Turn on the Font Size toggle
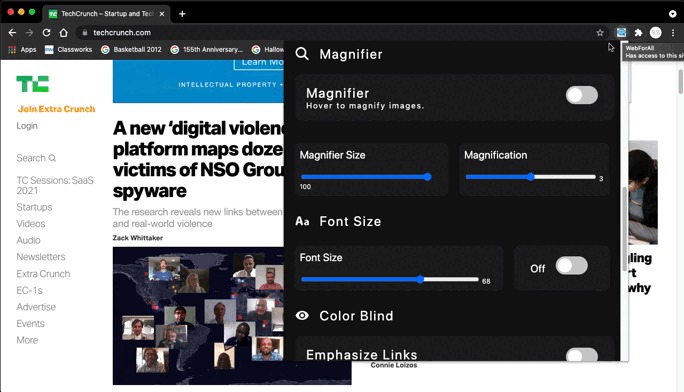 (x=571, y=266)
